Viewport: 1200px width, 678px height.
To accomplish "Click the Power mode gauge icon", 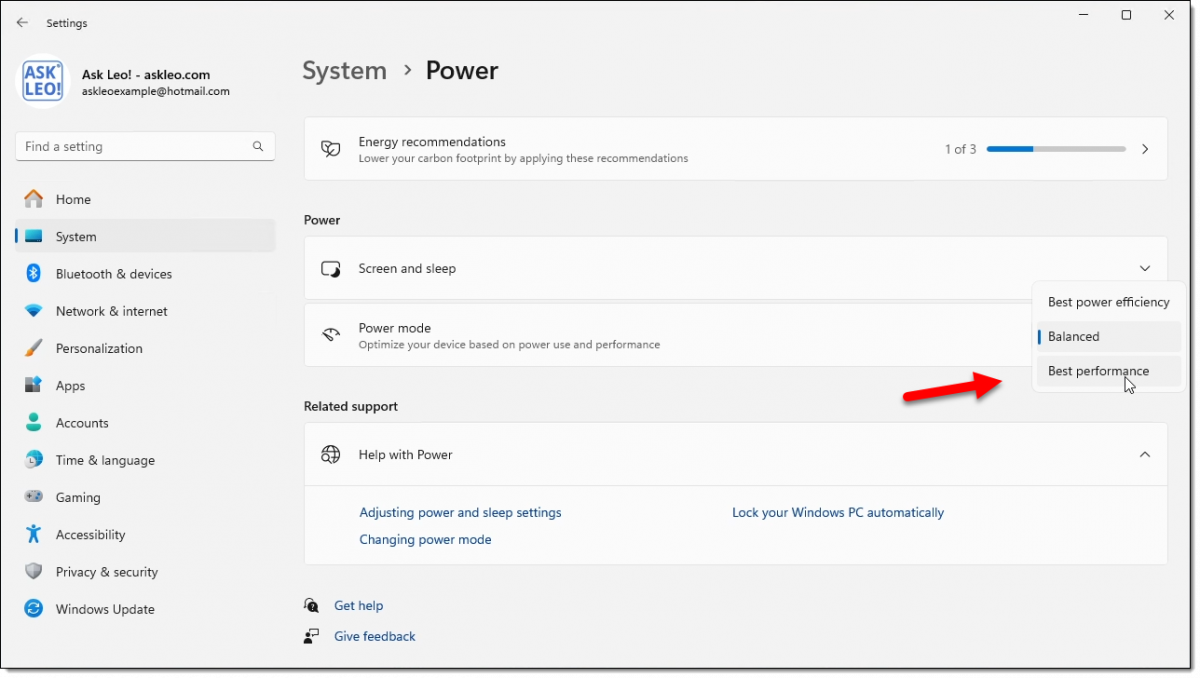I will pyautogui.click(x=331, y=334).
